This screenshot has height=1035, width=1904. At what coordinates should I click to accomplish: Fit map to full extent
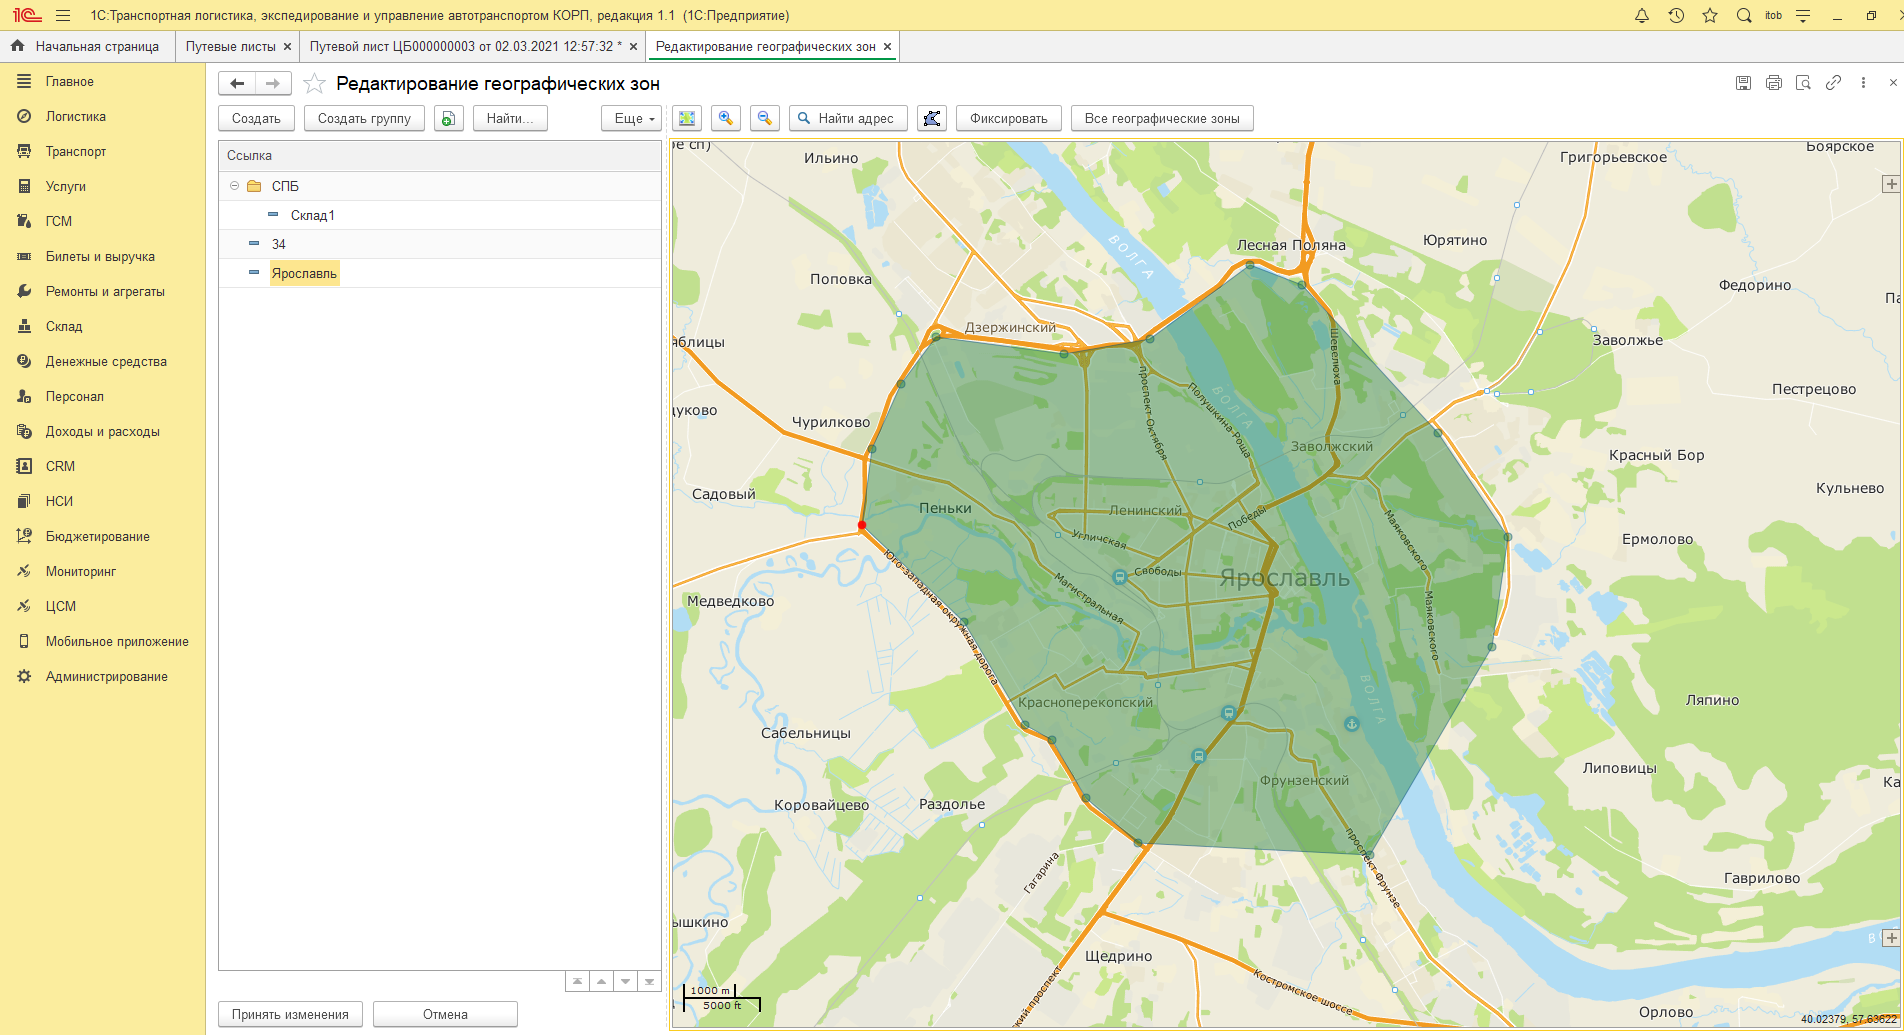(x=687, y=118)
